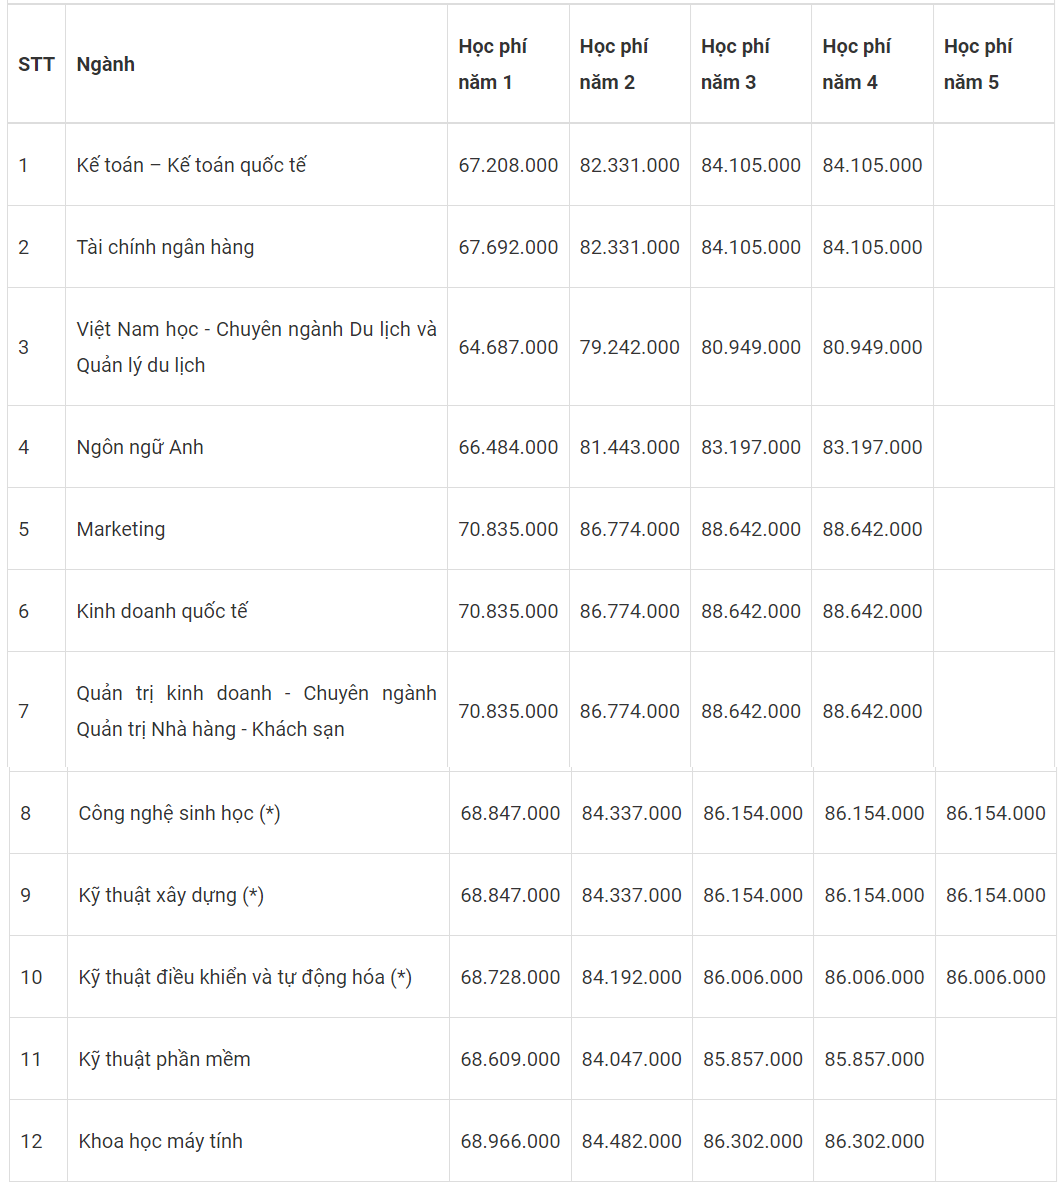Image resolution: width=1062 pixels, height=1195 pixels.
Task: Click the "Học phí năm 1" header
Action: 492,64
